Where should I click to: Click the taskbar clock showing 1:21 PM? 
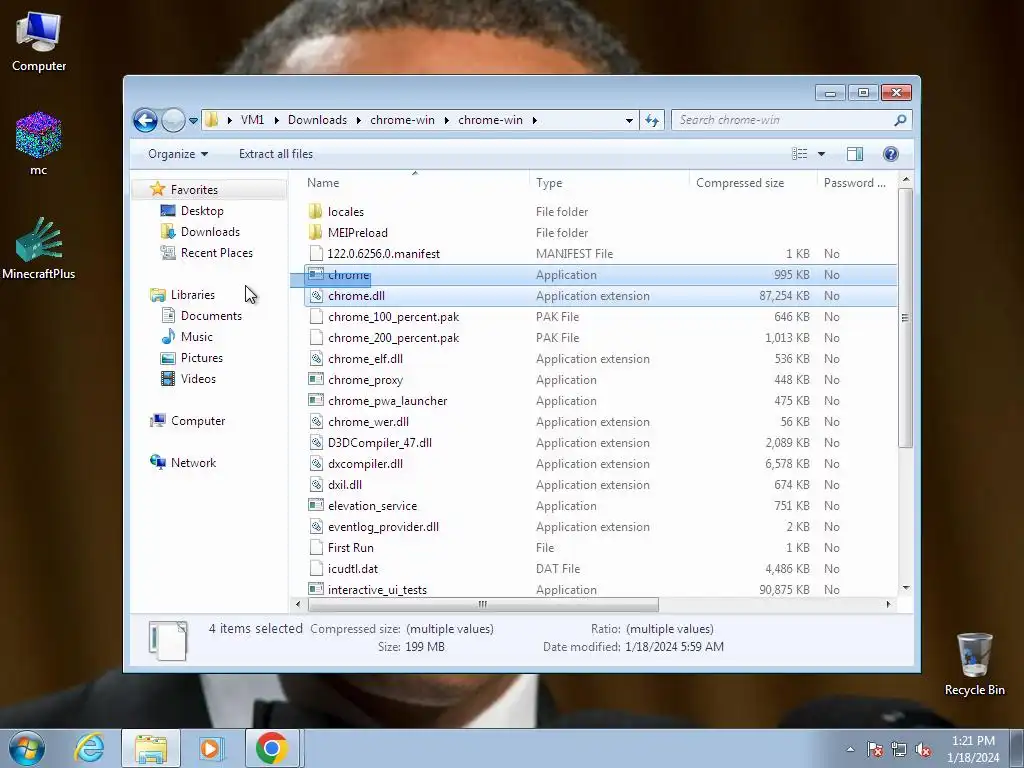pos(973,741)
